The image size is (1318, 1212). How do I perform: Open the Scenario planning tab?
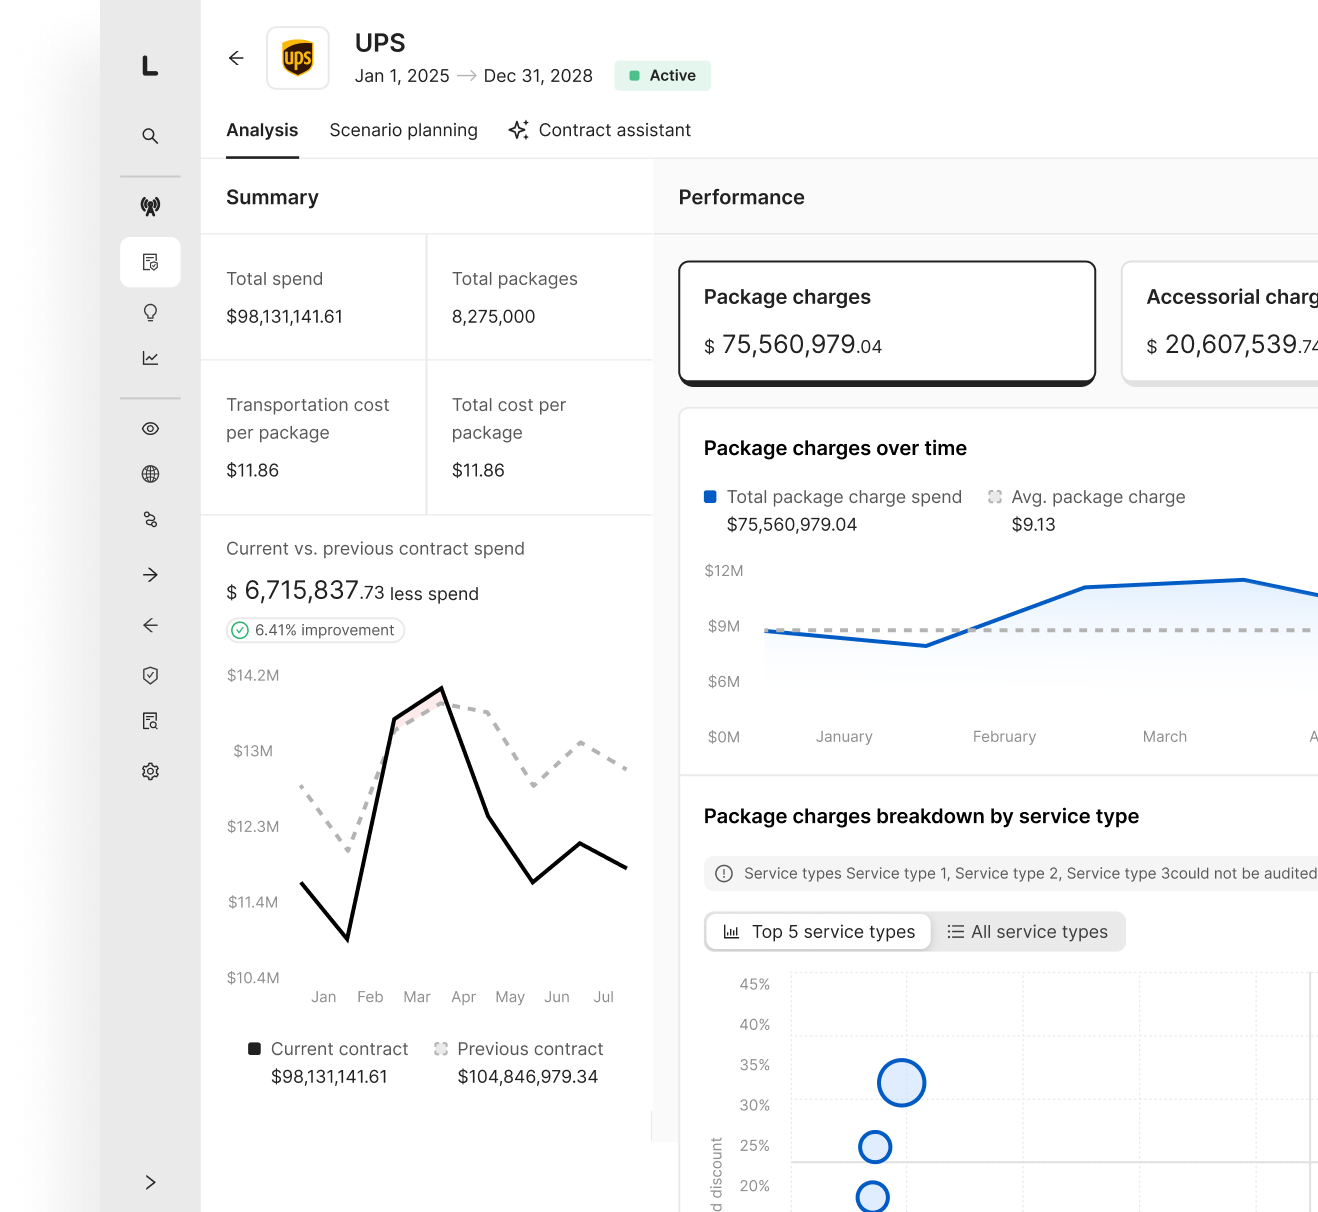click(404, 130)
